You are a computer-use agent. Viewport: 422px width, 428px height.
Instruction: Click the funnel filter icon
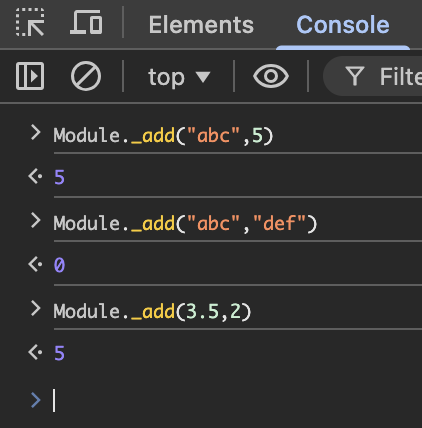pyautogui.click(x=355, y=76)
